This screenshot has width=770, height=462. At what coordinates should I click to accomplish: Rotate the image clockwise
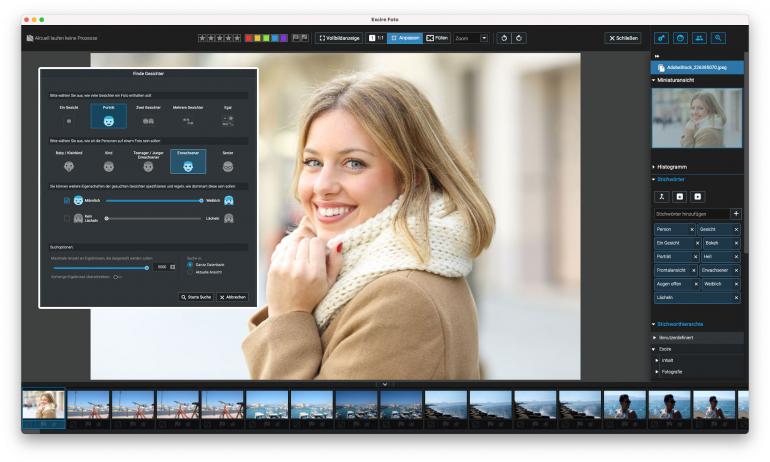(519, 38)
